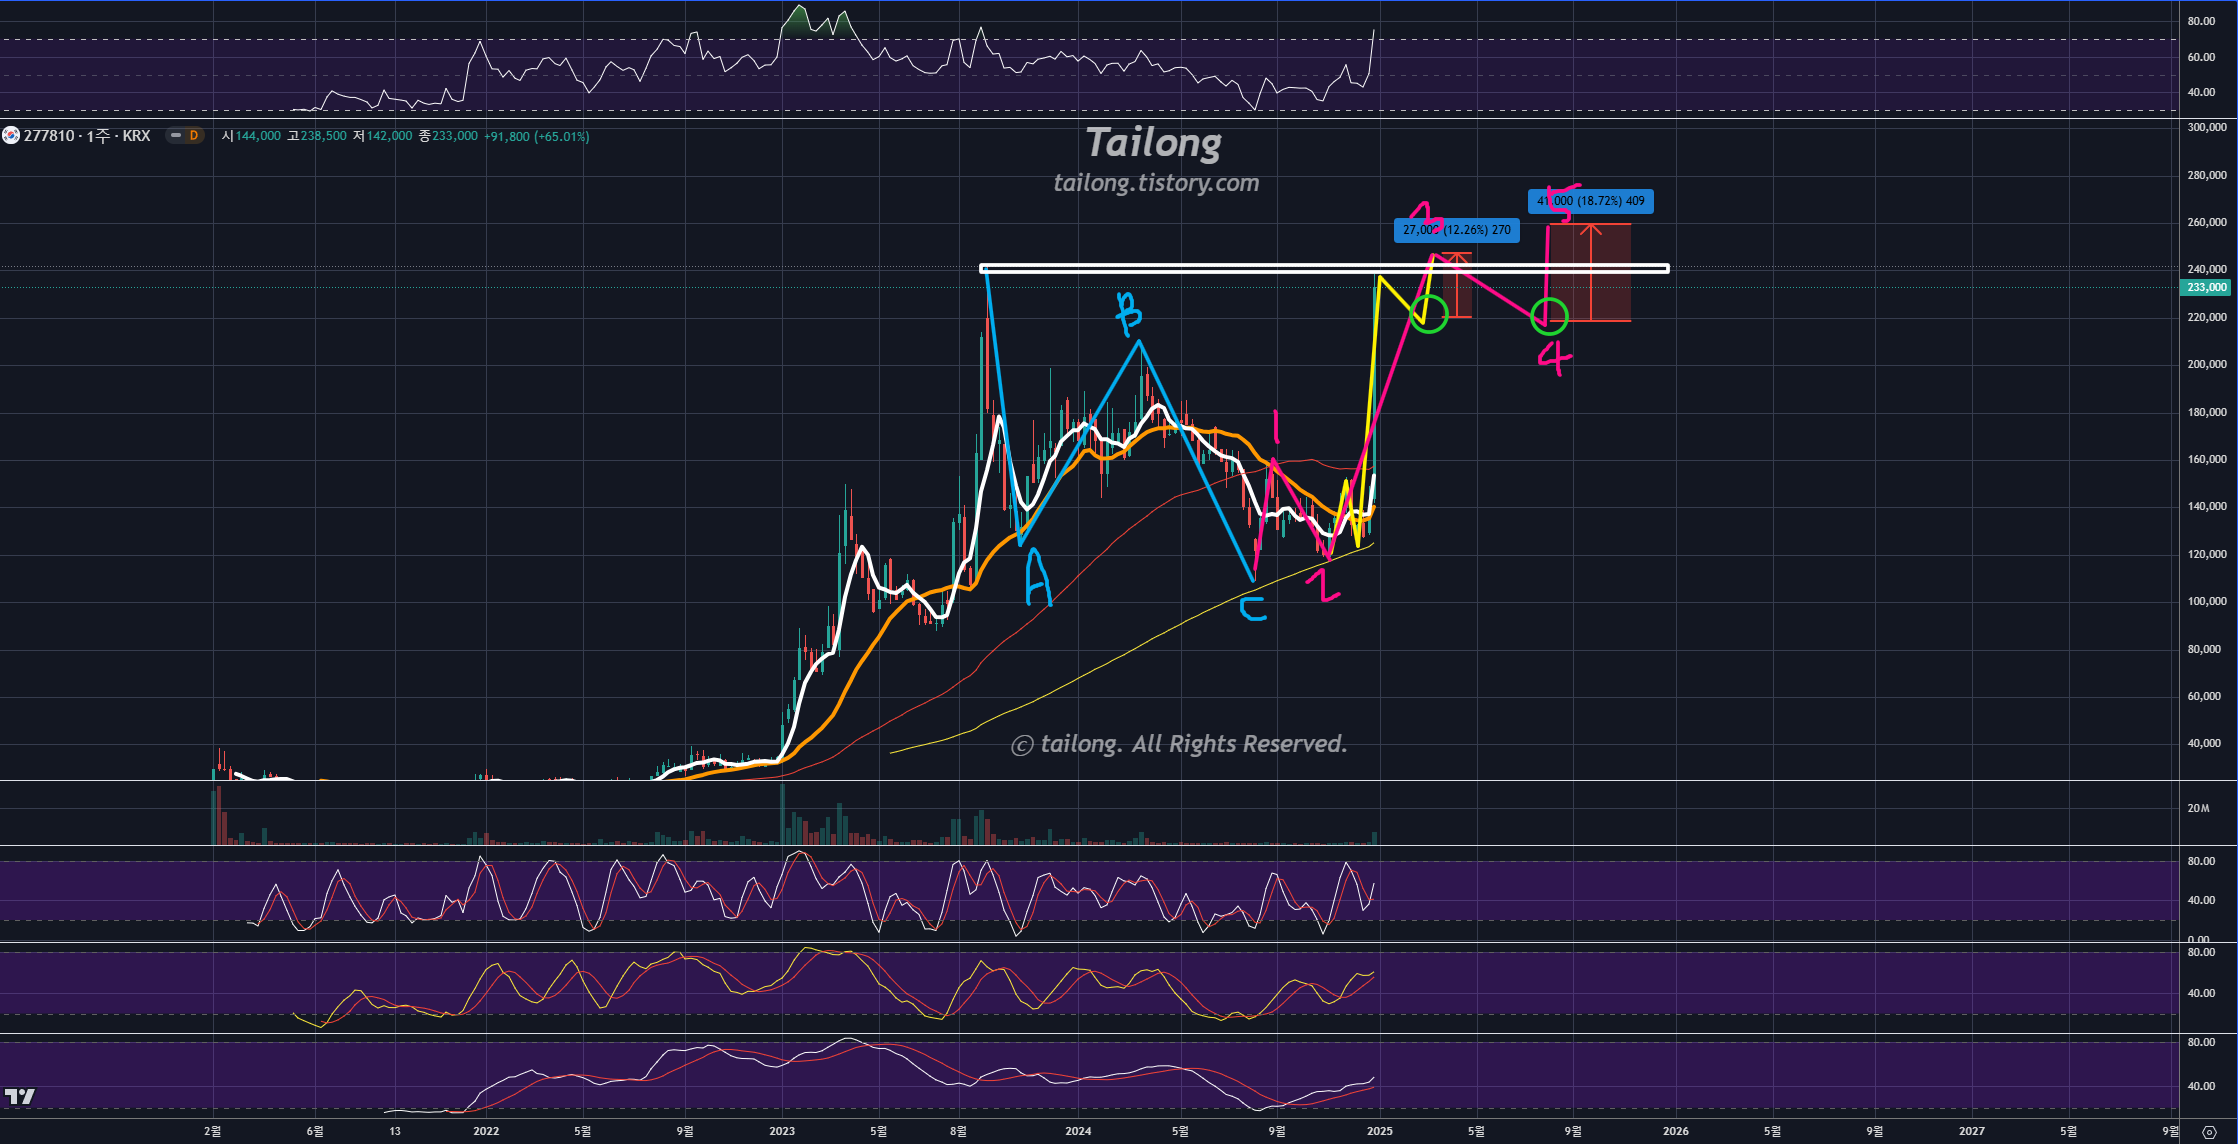Click tailong.tistory.com watermark text
This screenshot has height=1144, width=2238.
coord(1156,183)
